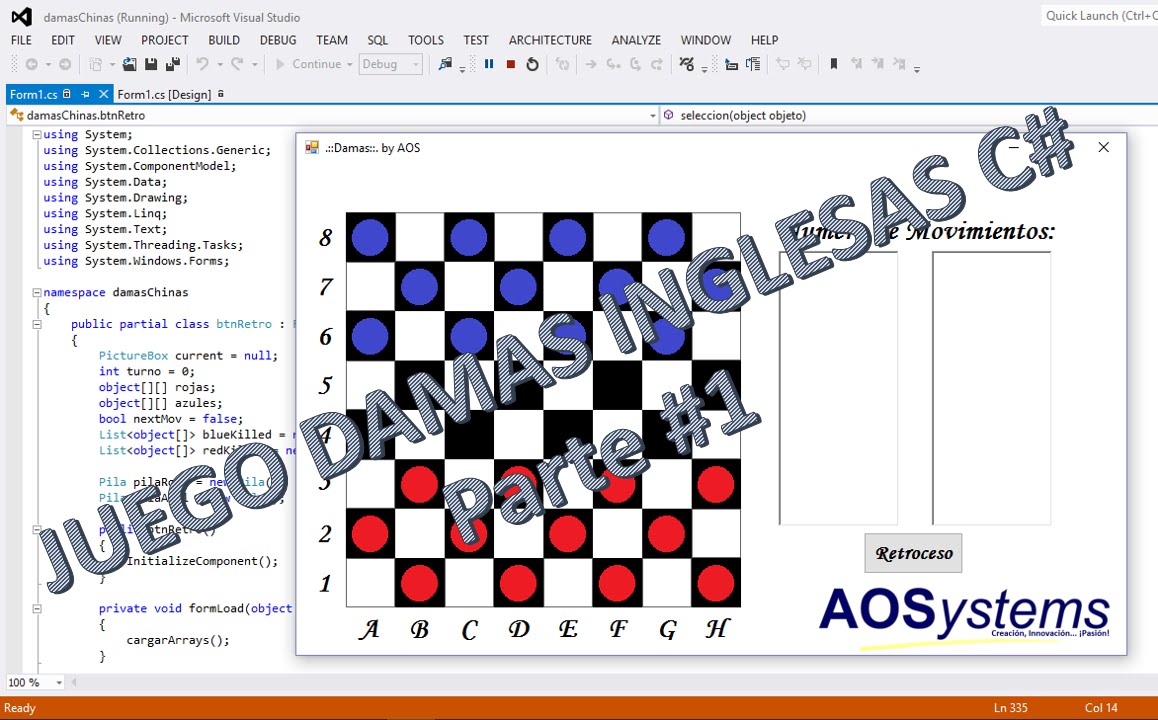Select the Form1.cs code tab
1158x720 pixels.
coord(33,95)
